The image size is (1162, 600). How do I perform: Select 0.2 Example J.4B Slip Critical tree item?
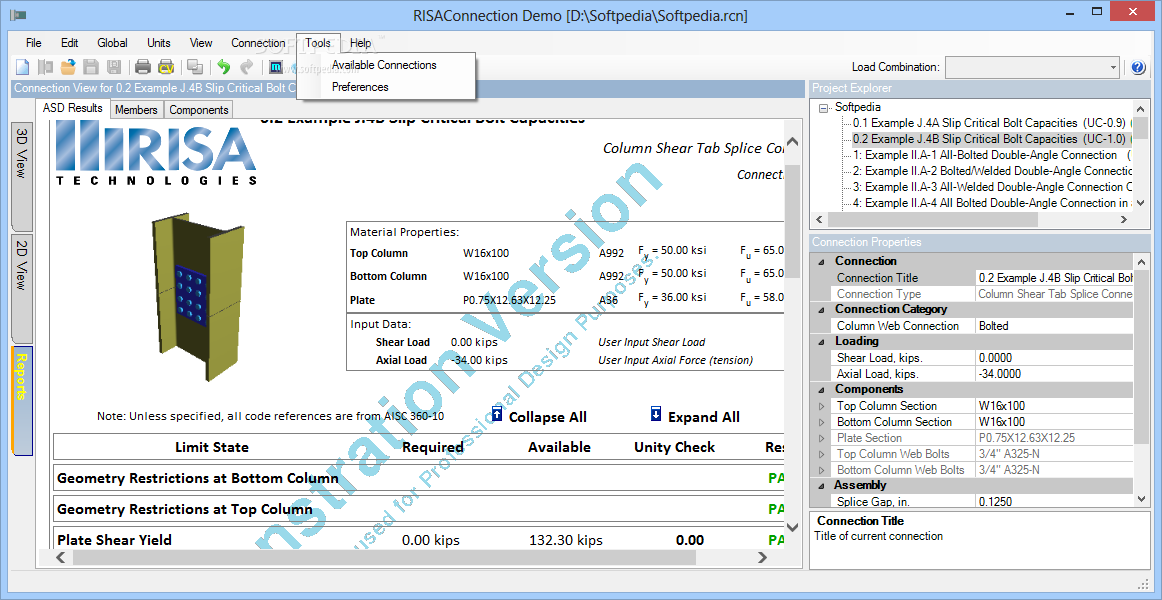989,139
